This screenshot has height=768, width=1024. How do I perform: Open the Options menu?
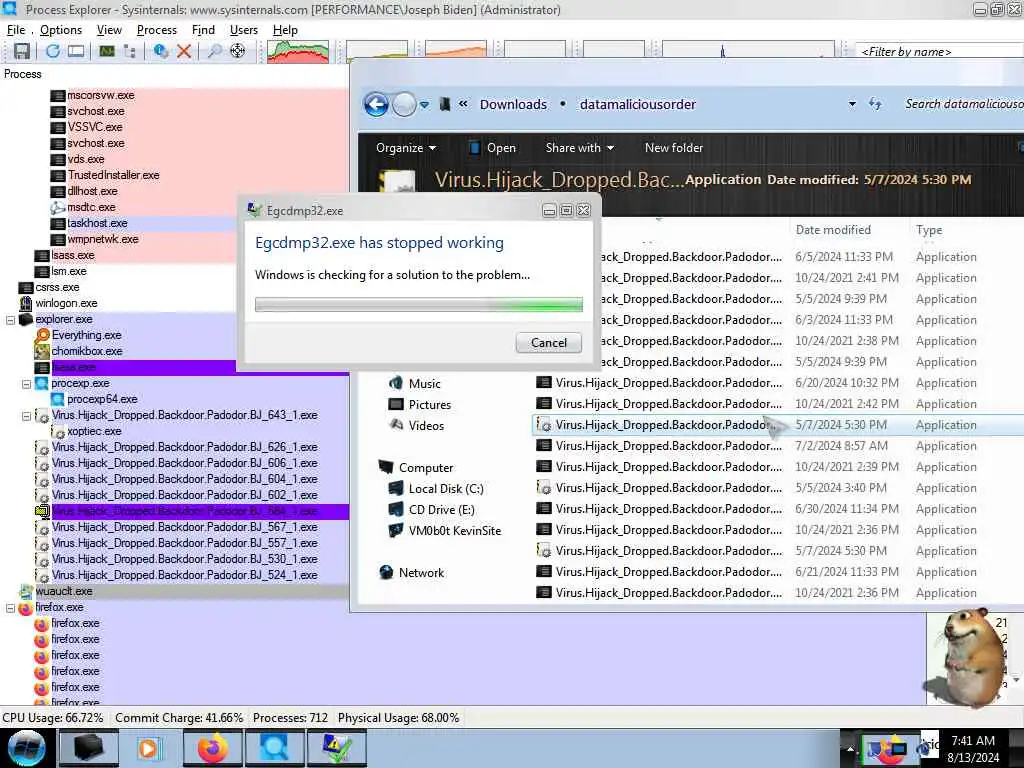point(61,30)
